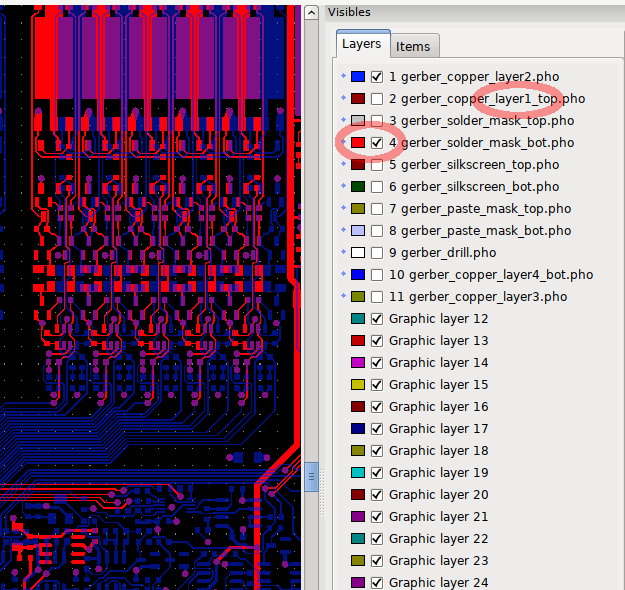Enable gerber_silkscreen_top.pho checkbox
625x590 pixels.
tap(377, 165)
